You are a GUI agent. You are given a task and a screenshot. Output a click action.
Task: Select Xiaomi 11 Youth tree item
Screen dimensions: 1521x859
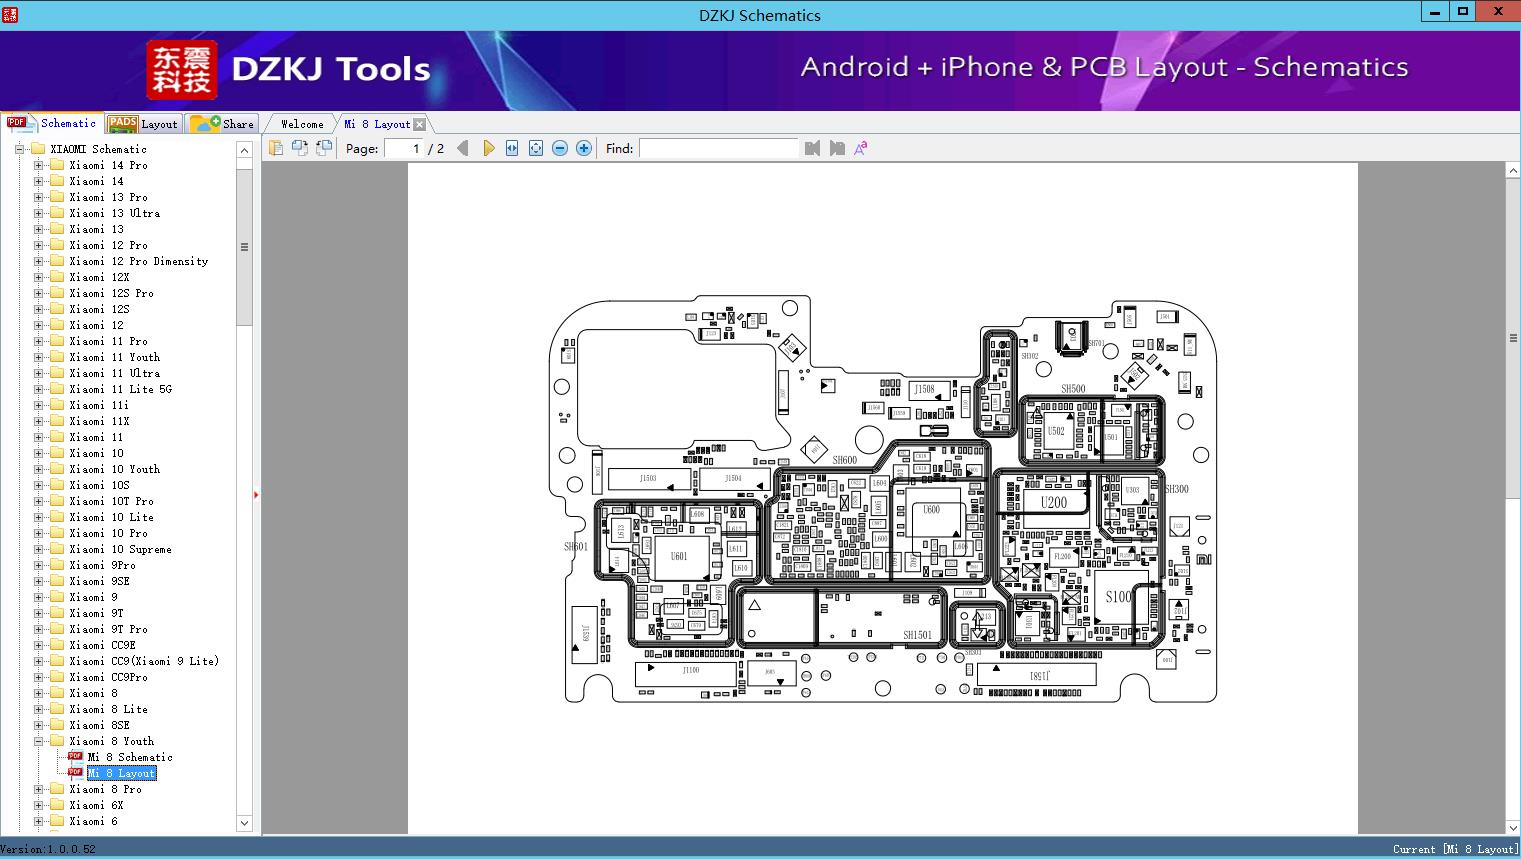coord(114,357)
